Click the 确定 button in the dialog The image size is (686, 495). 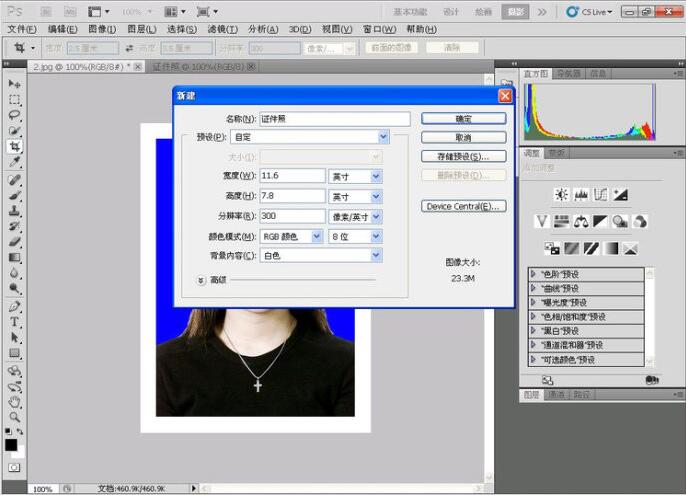[463, 118]
